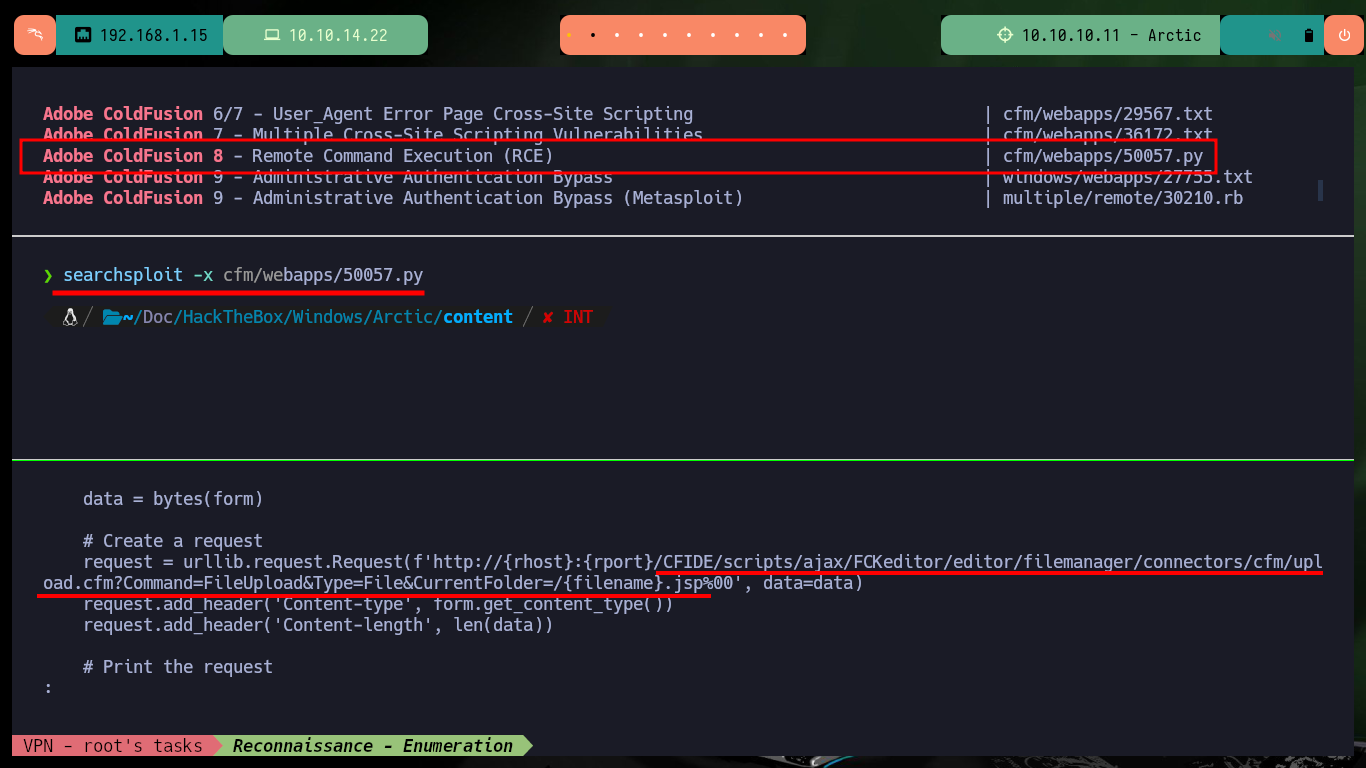Click 'Arctic' in the prompt path
The width and height of the screenshot is (1366, 768).
coord(404,317)
